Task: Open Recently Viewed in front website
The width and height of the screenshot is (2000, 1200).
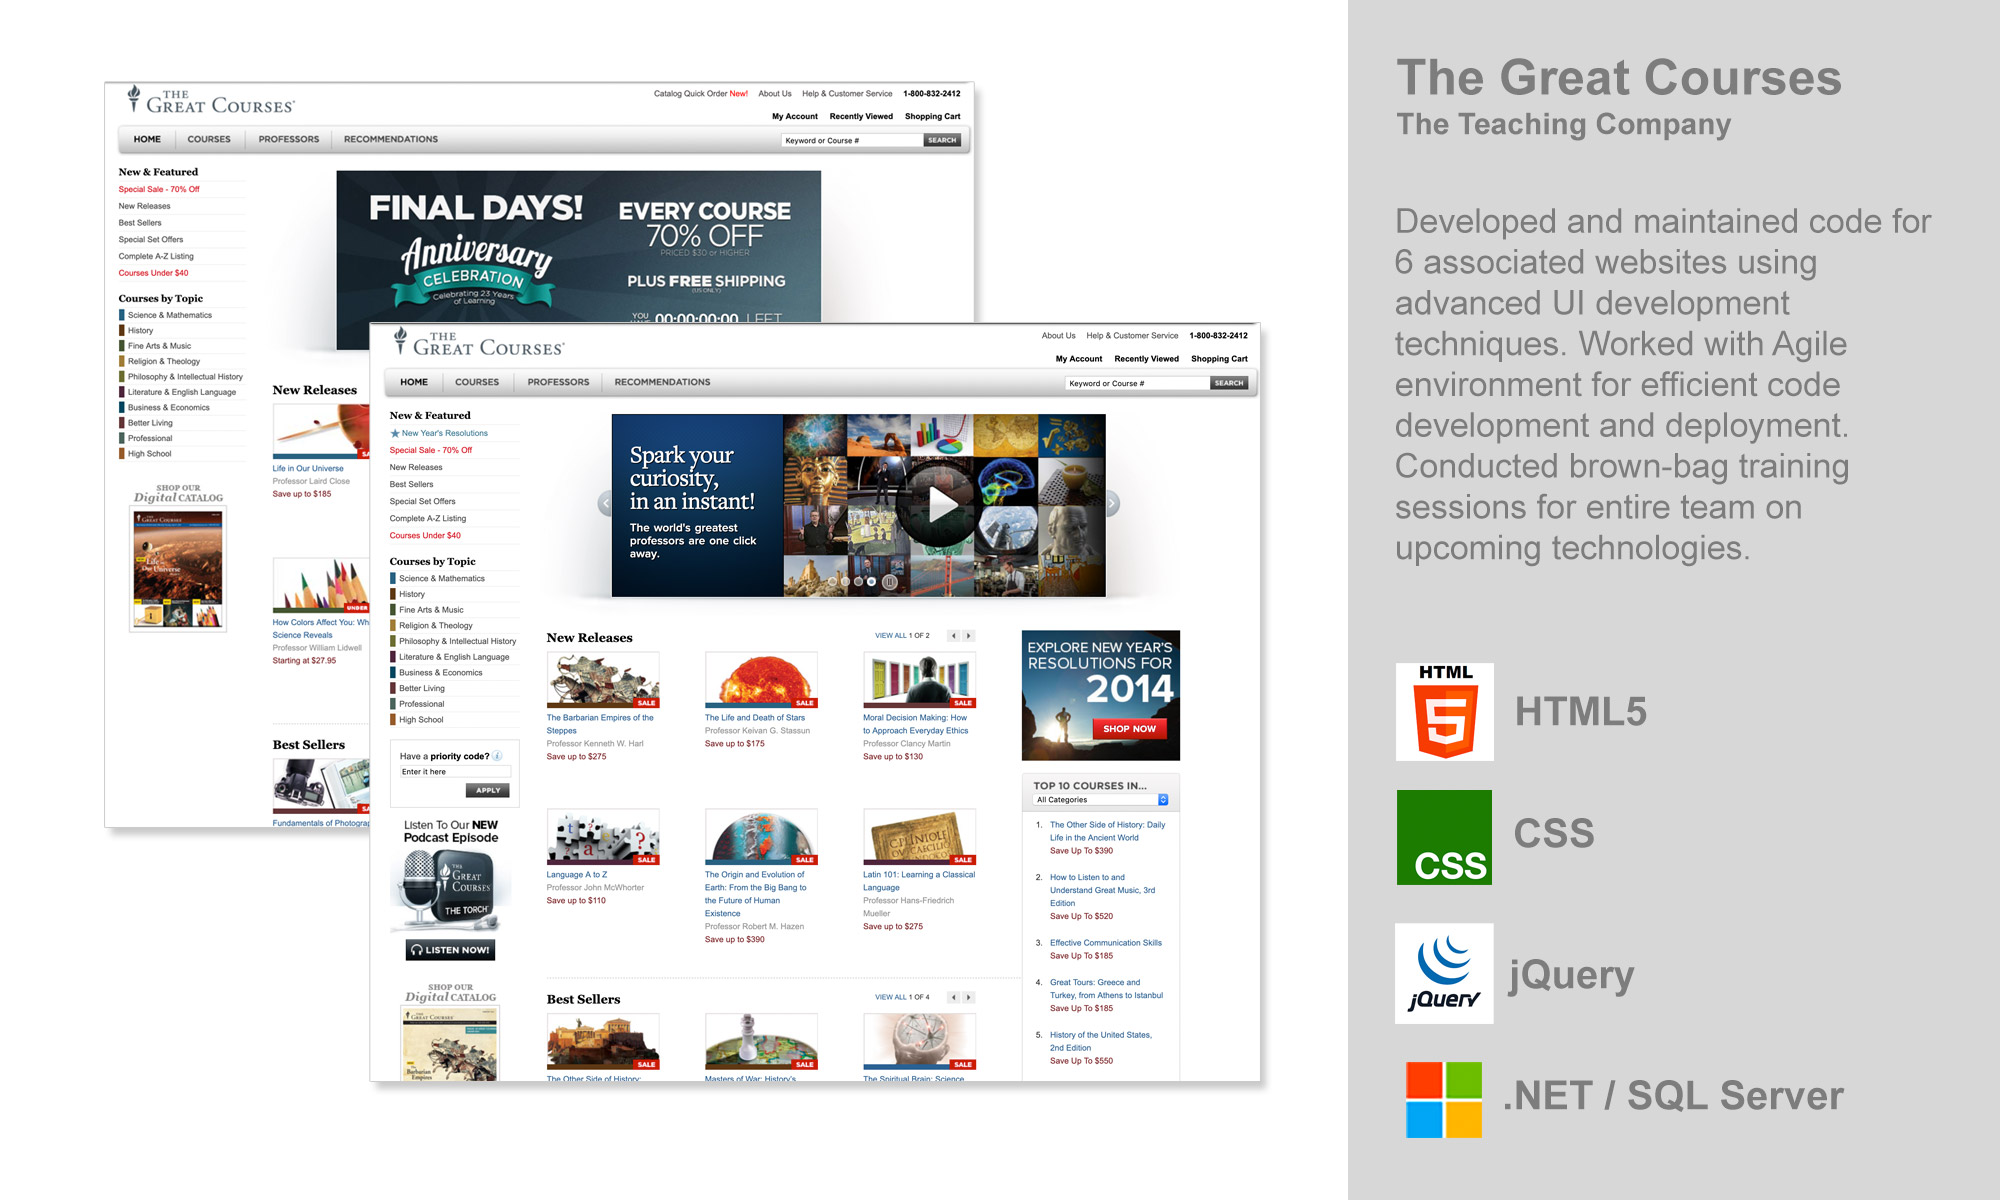Action: pyautogui.click(x=1146, y=359)
